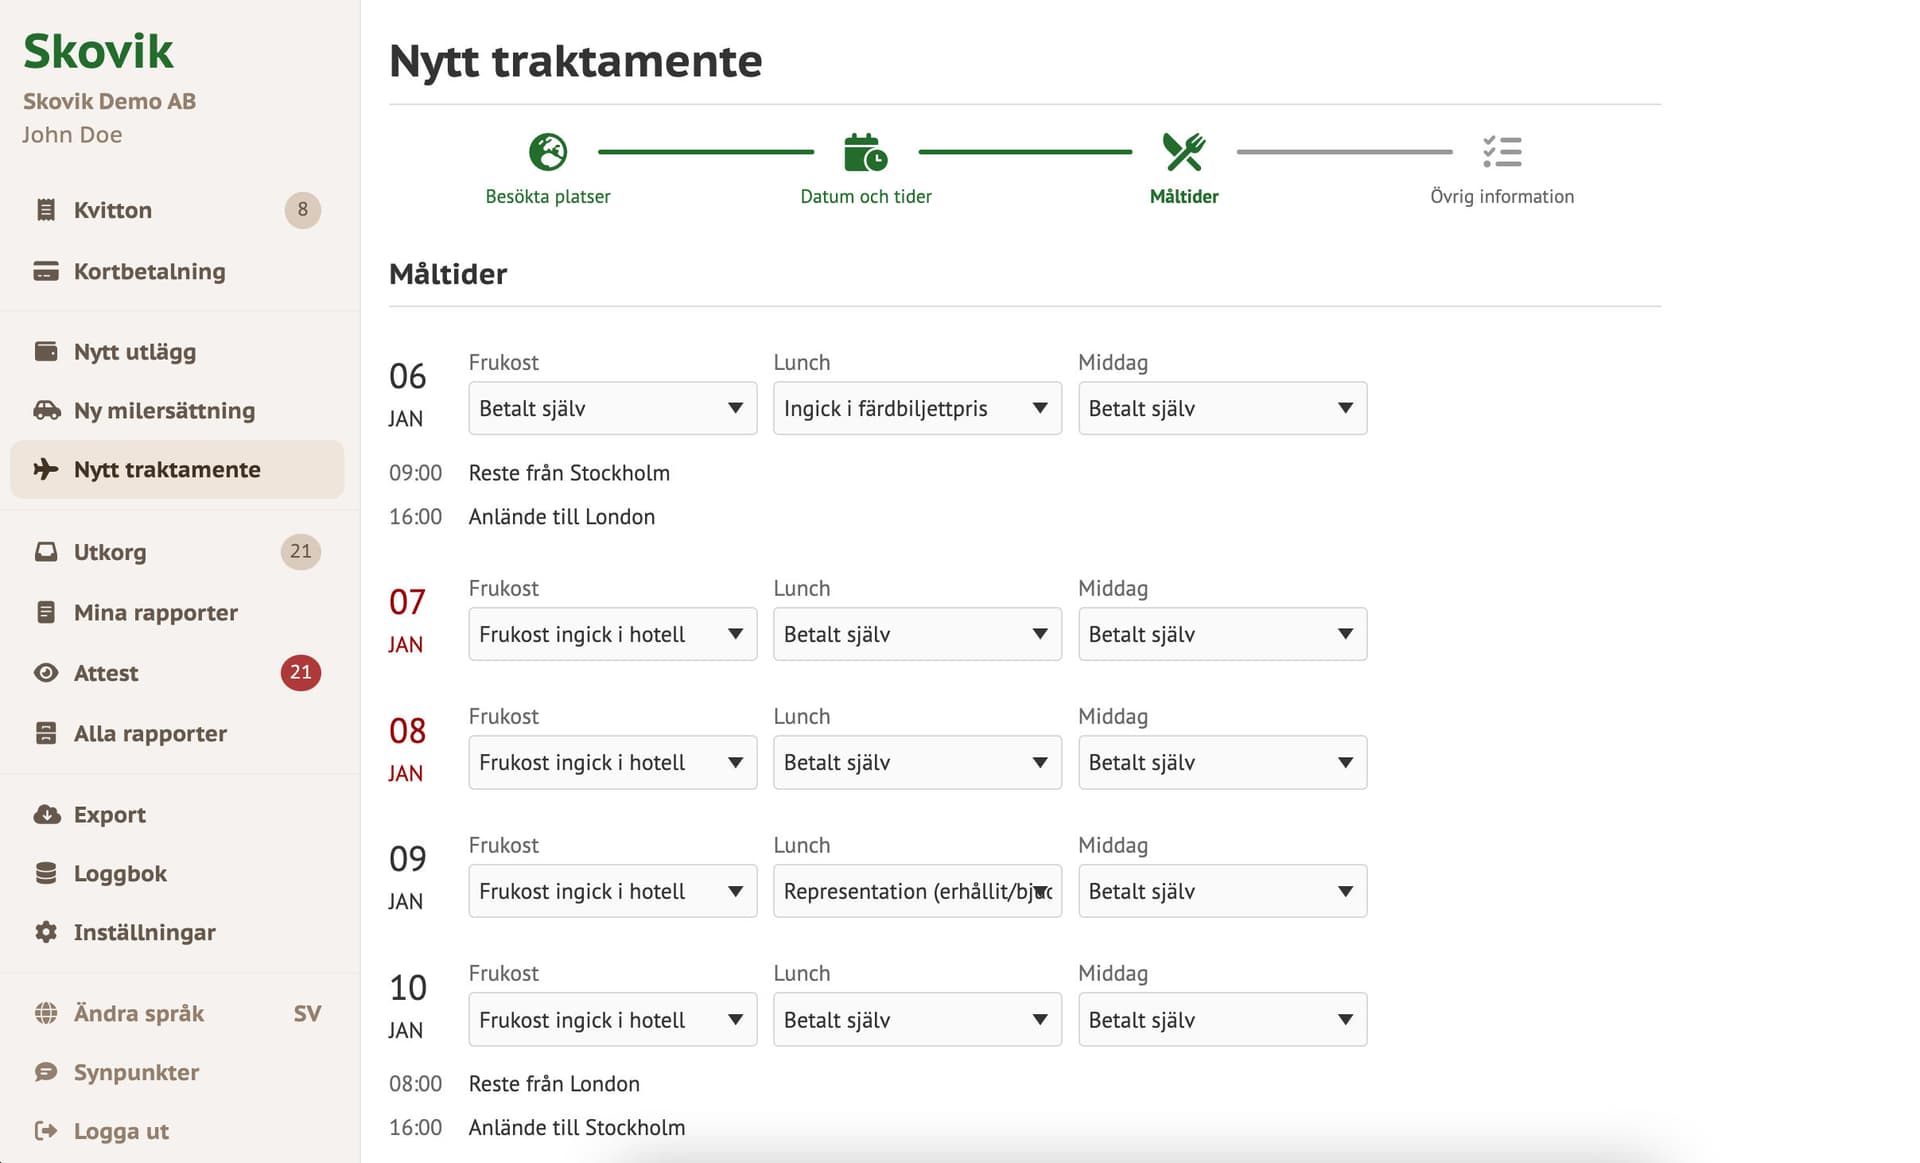This screenshot has width=1920, height=1163.
Task: Click the Nytt utlägg wallet icon
Action: point(46,351)
